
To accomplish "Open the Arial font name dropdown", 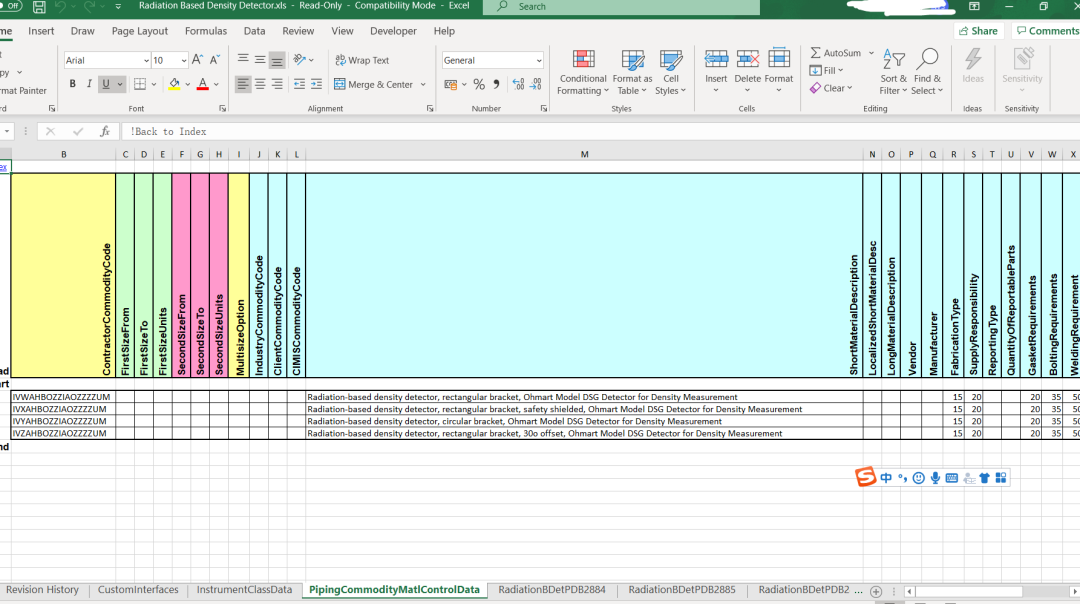I will pos(146,61).
